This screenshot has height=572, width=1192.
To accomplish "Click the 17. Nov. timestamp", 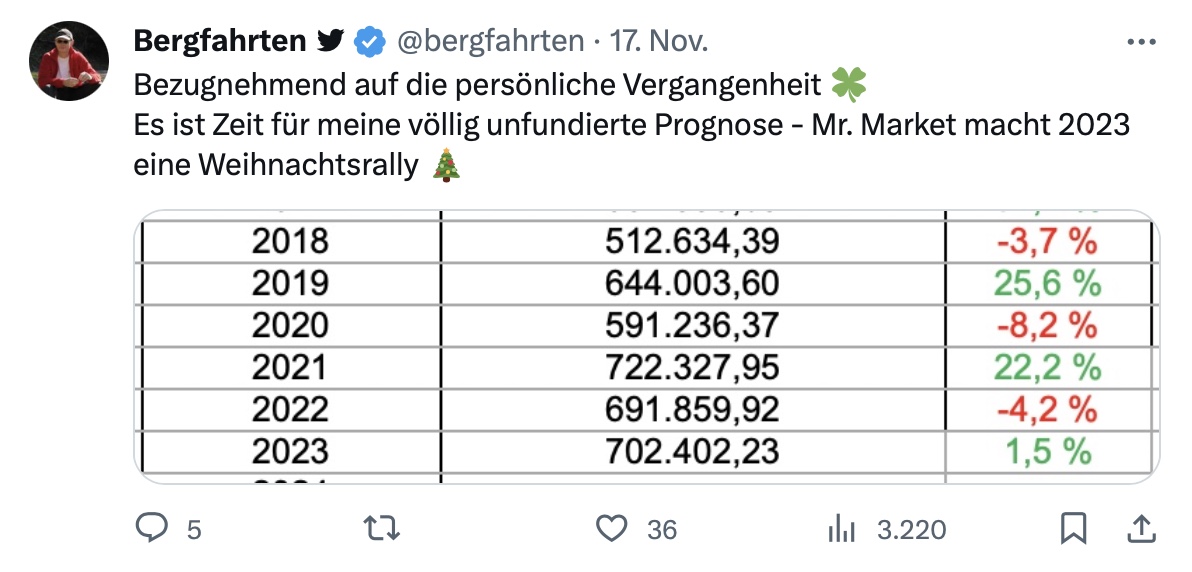I will 659,41.
